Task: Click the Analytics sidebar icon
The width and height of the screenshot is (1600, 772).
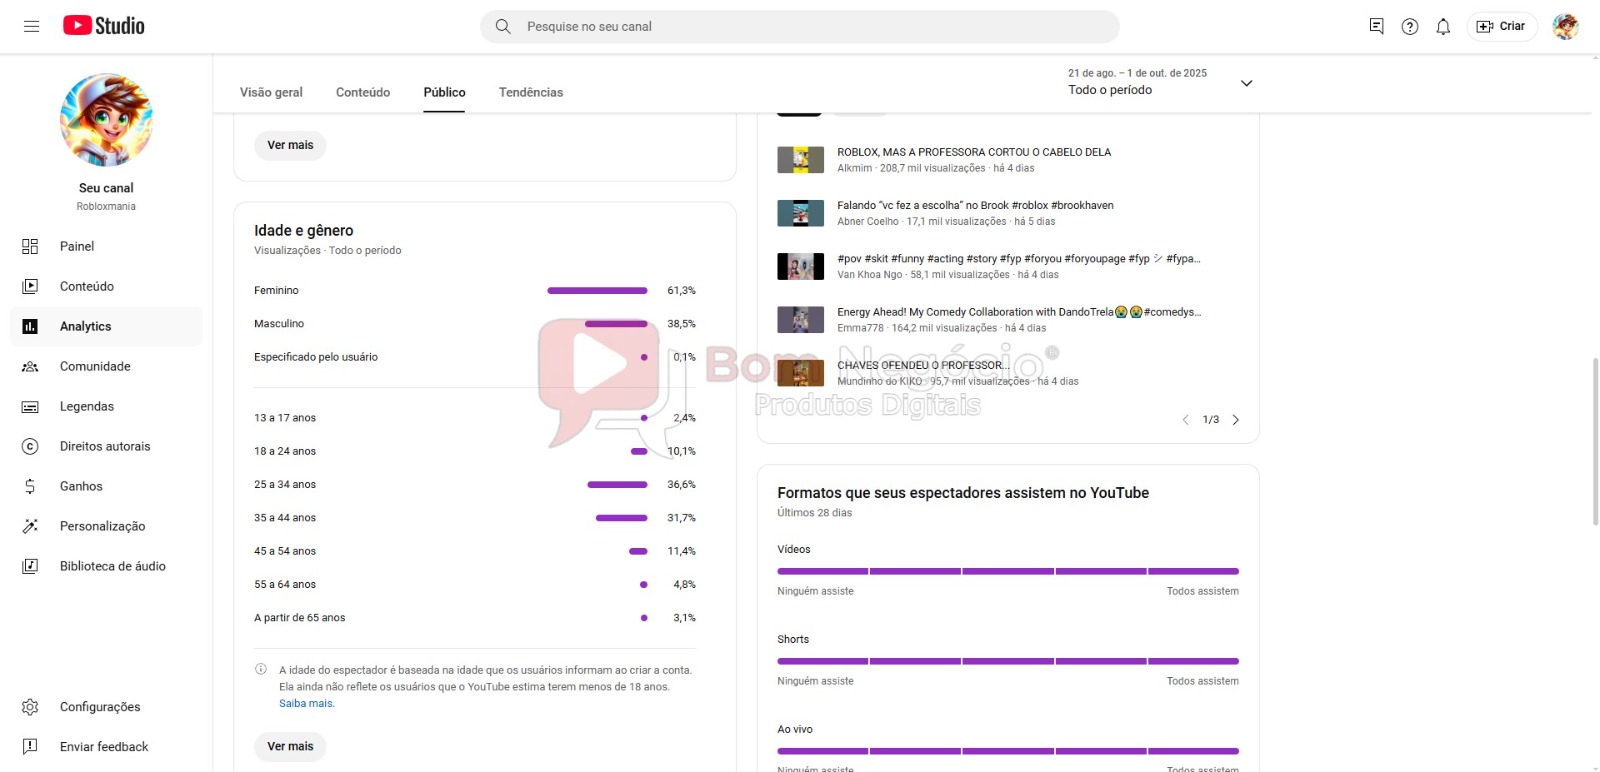Action: pyautogui.click(x=30, y=326)
